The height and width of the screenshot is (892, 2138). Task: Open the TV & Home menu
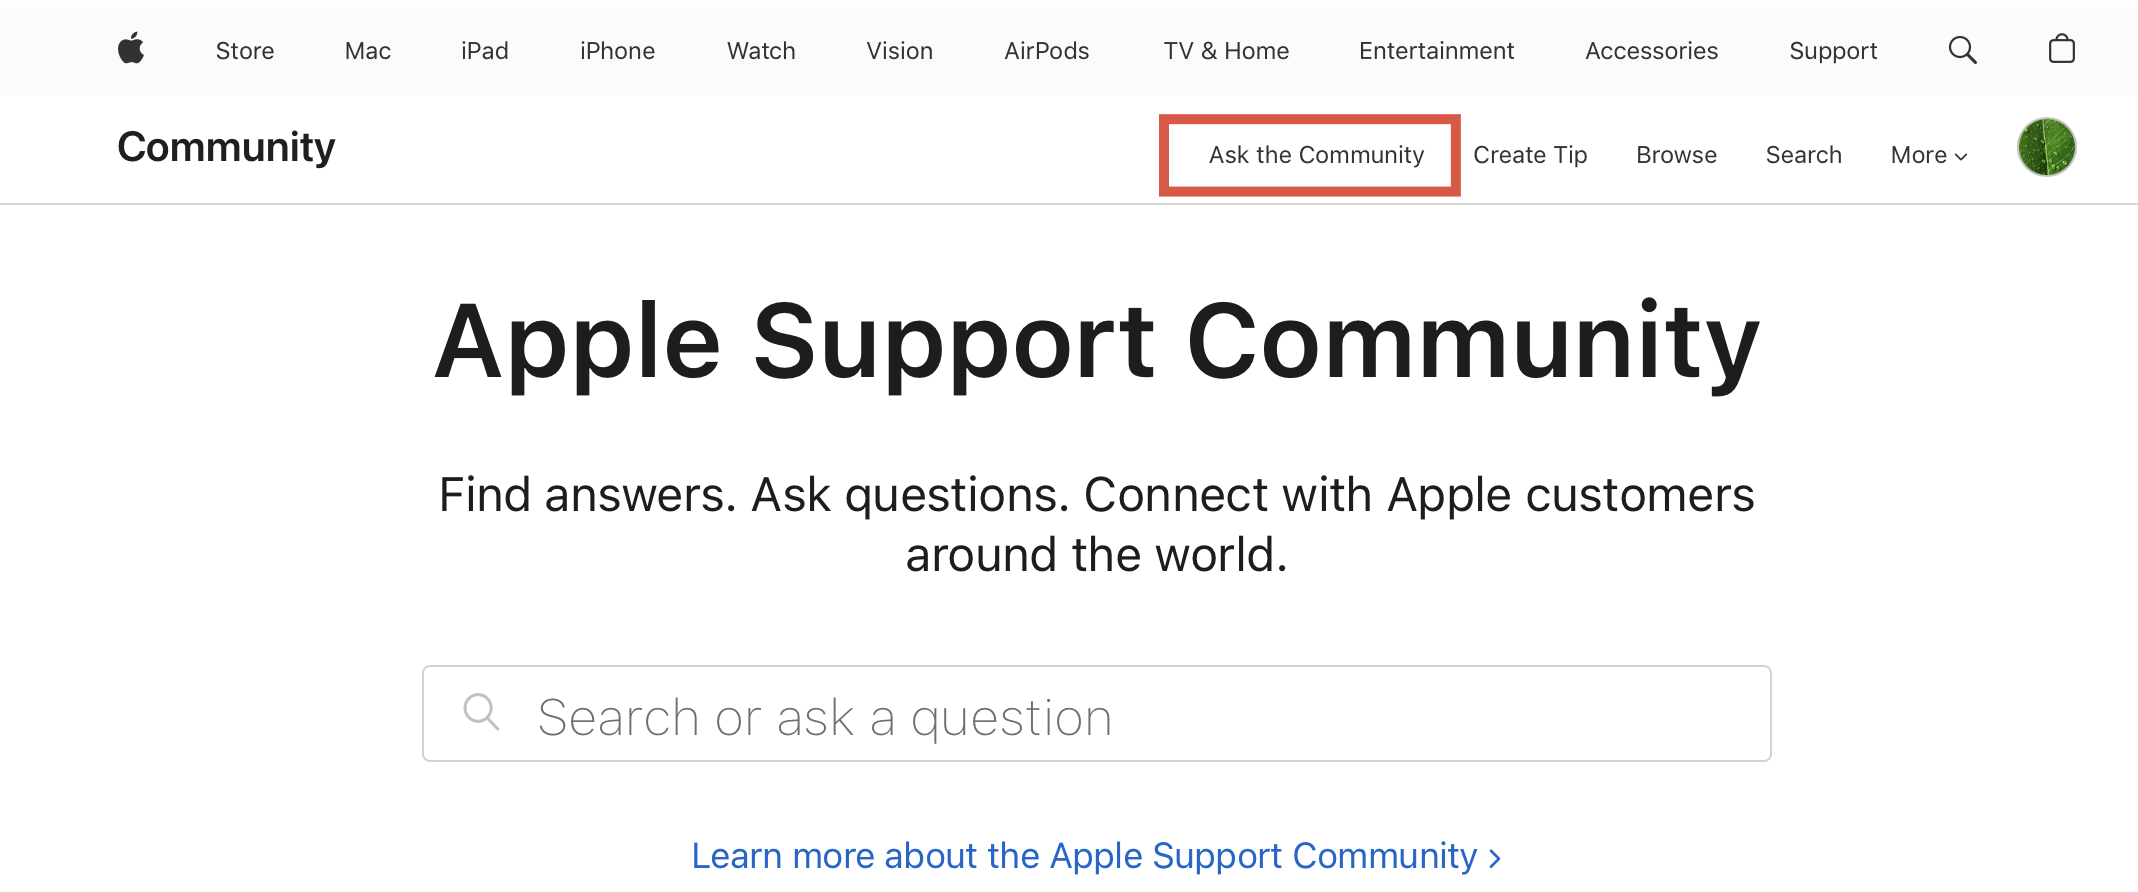(x=1226, y=51)
